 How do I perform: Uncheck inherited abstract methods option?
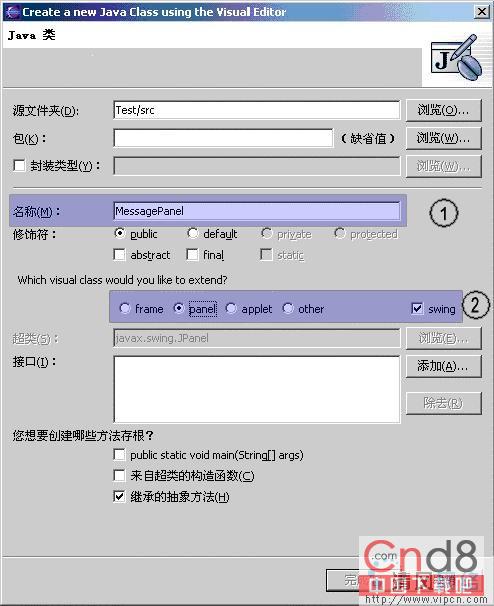(x=119, y=496)
